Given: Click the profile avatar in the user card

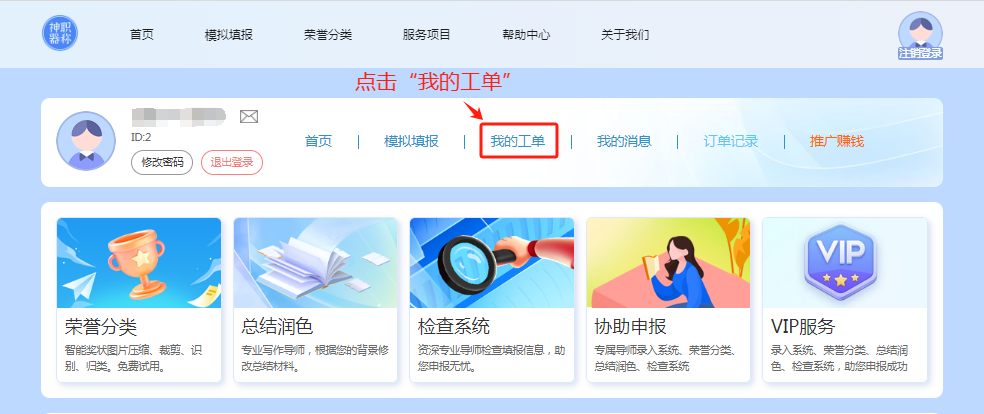Looking at the screenshot, I should (x=86, y=141).
